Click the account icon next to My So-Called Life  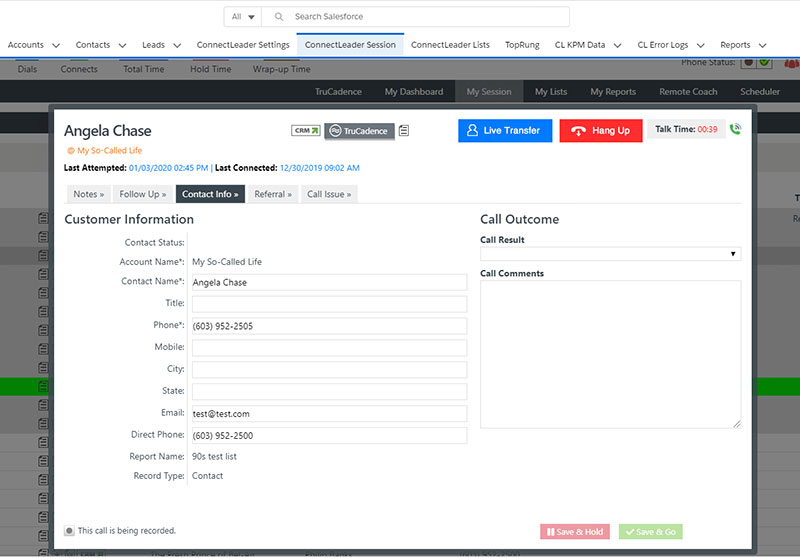pos(70,150)
